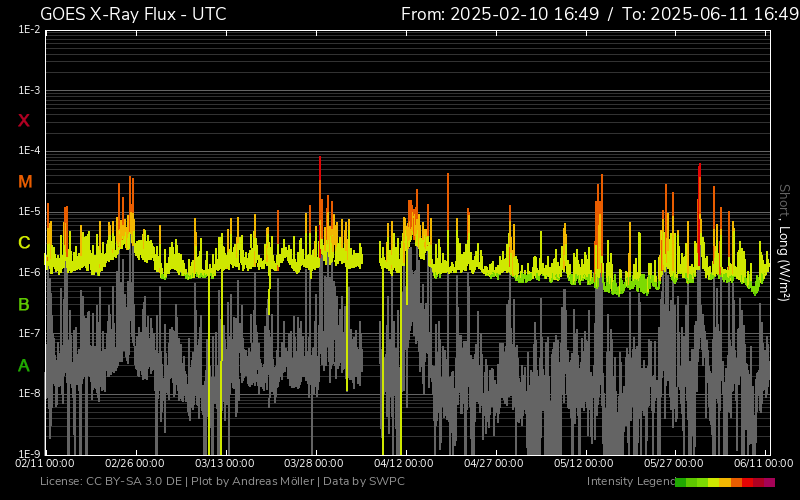The height and width of the screenshot is (500, 800).
Task: Click the orange M flare class label
Action: (x=25, y=182)
